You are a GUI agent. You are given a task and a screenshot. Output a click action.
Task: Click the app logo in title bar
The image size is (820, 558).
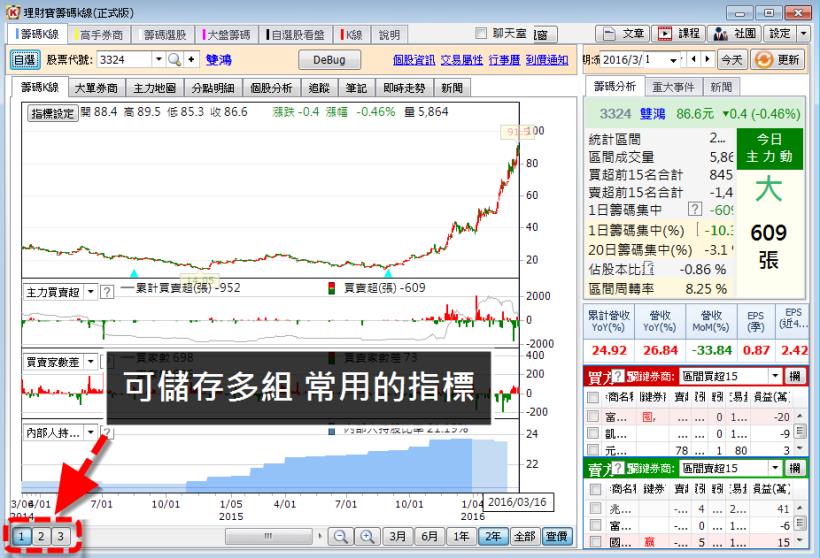click(13, 12)
